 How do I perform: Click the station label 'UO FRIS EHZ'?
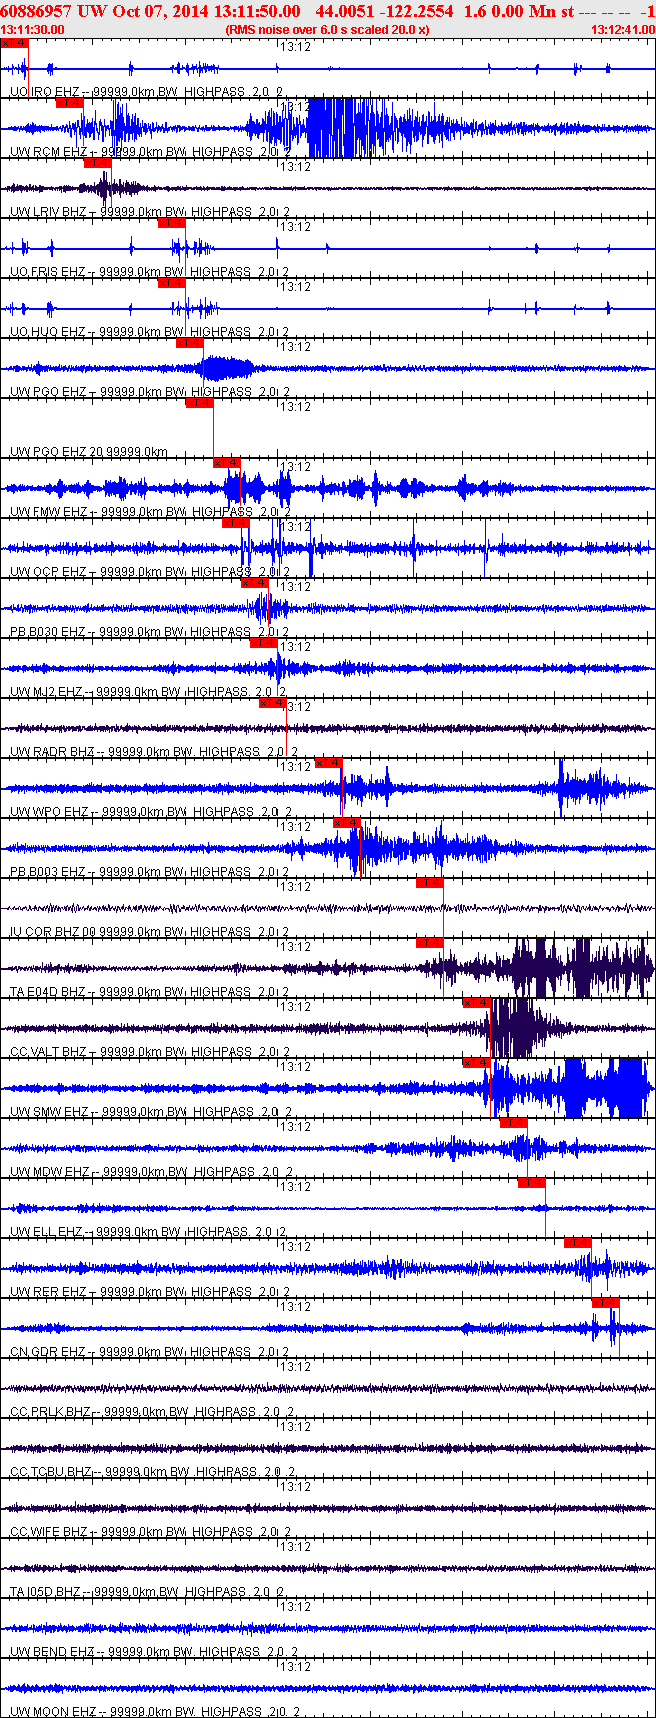point(48,272)
